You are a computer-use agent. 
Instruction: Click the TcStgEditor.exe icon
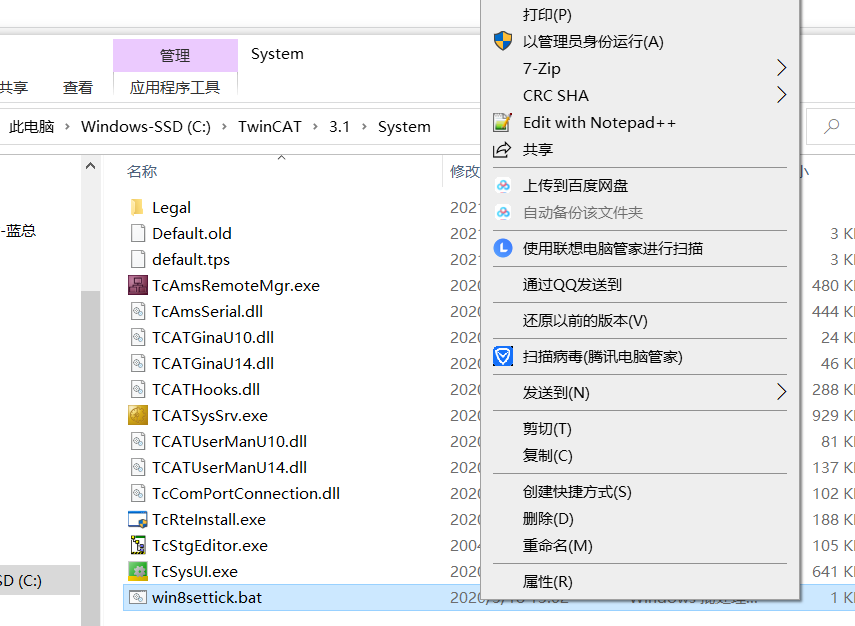click(136, 545)
